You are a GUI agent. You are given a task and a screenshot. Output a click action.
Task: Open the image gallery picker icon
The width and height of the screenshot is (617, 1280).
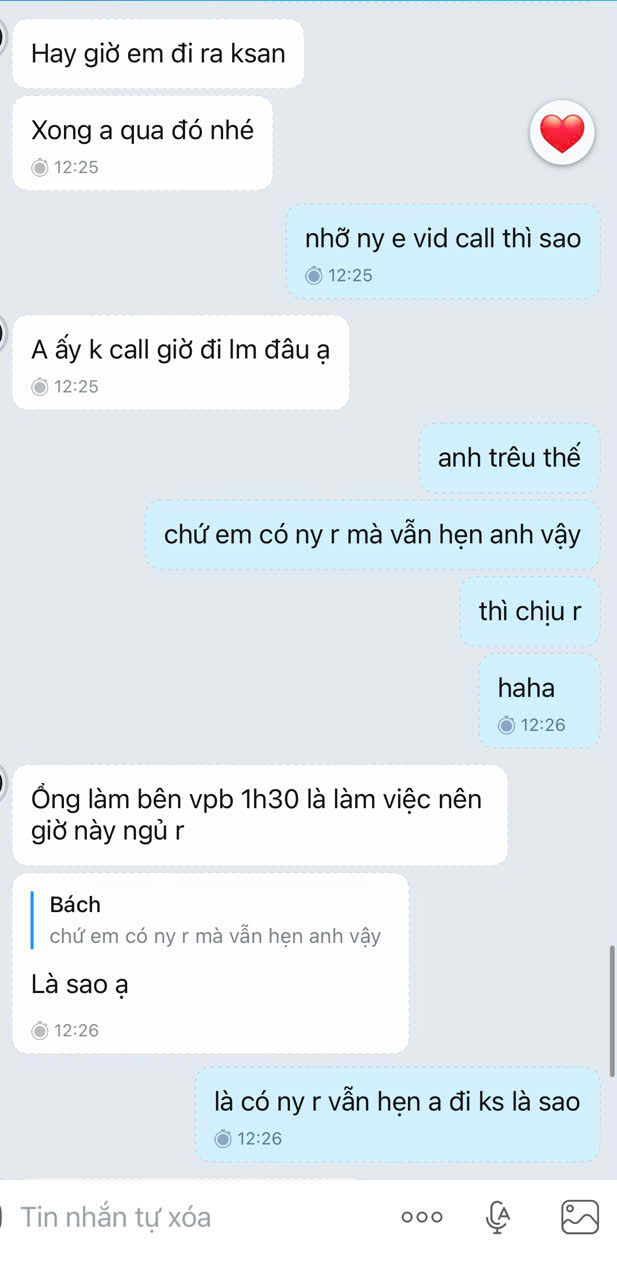[580, 1217]
